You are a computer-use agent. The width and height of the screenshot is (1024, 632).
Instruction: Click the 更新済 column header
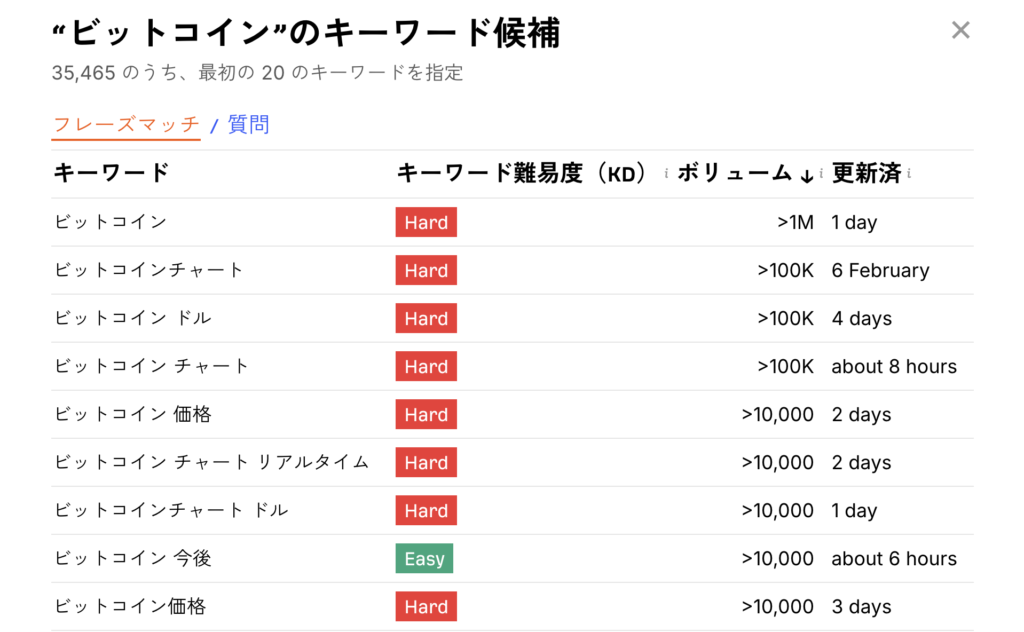[x=866, y=173]
